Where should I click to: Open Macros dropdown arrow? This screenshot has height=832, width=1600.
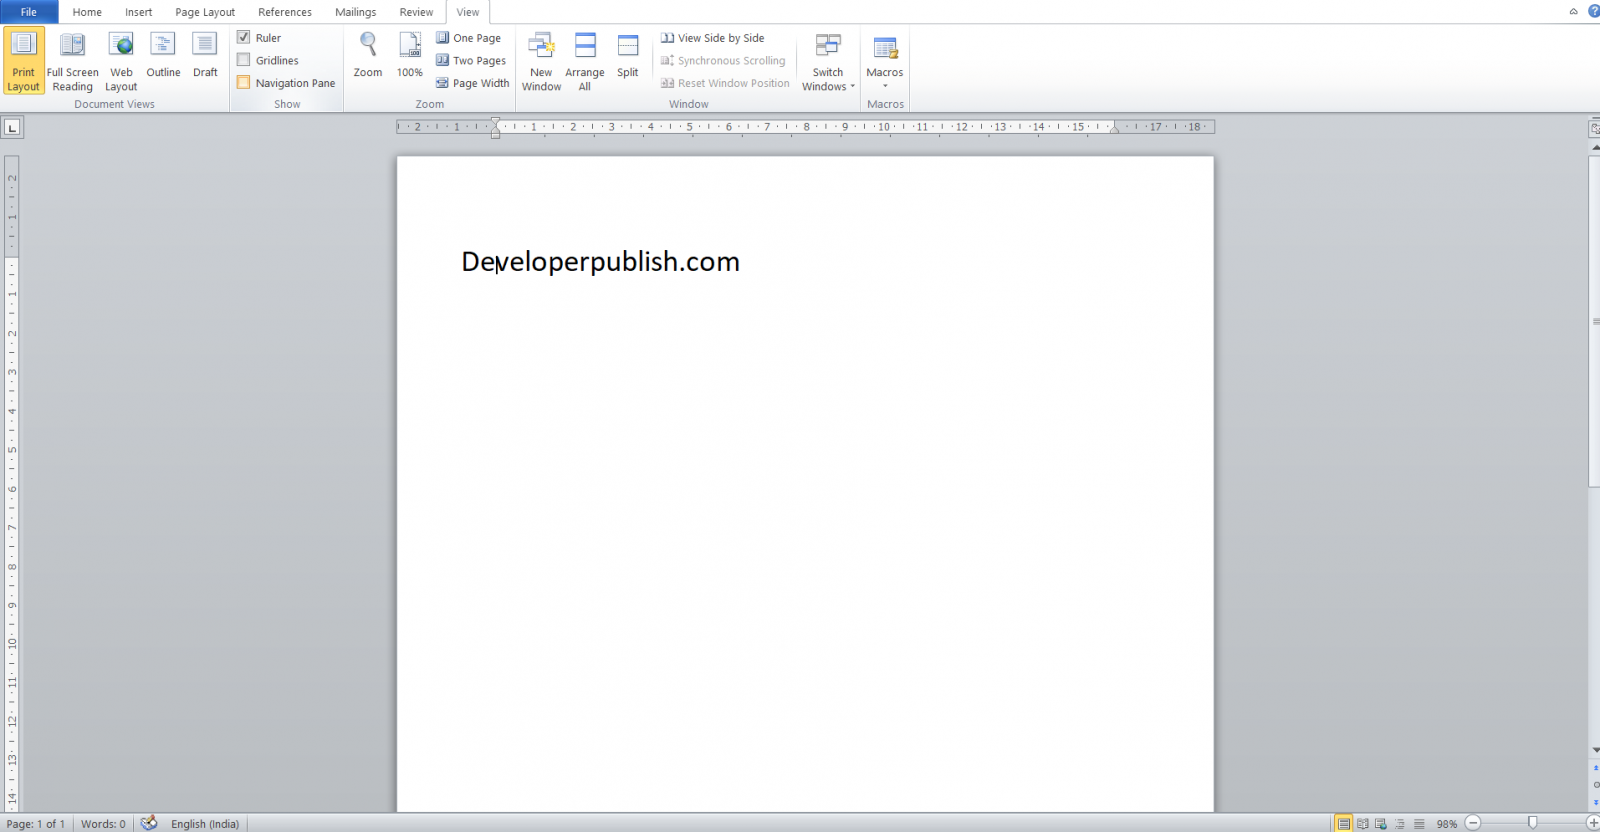click(885, 86)
